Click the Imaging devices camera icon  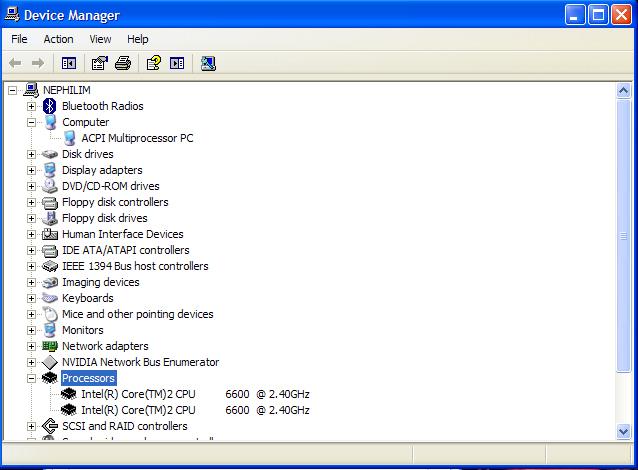point(50,282)
